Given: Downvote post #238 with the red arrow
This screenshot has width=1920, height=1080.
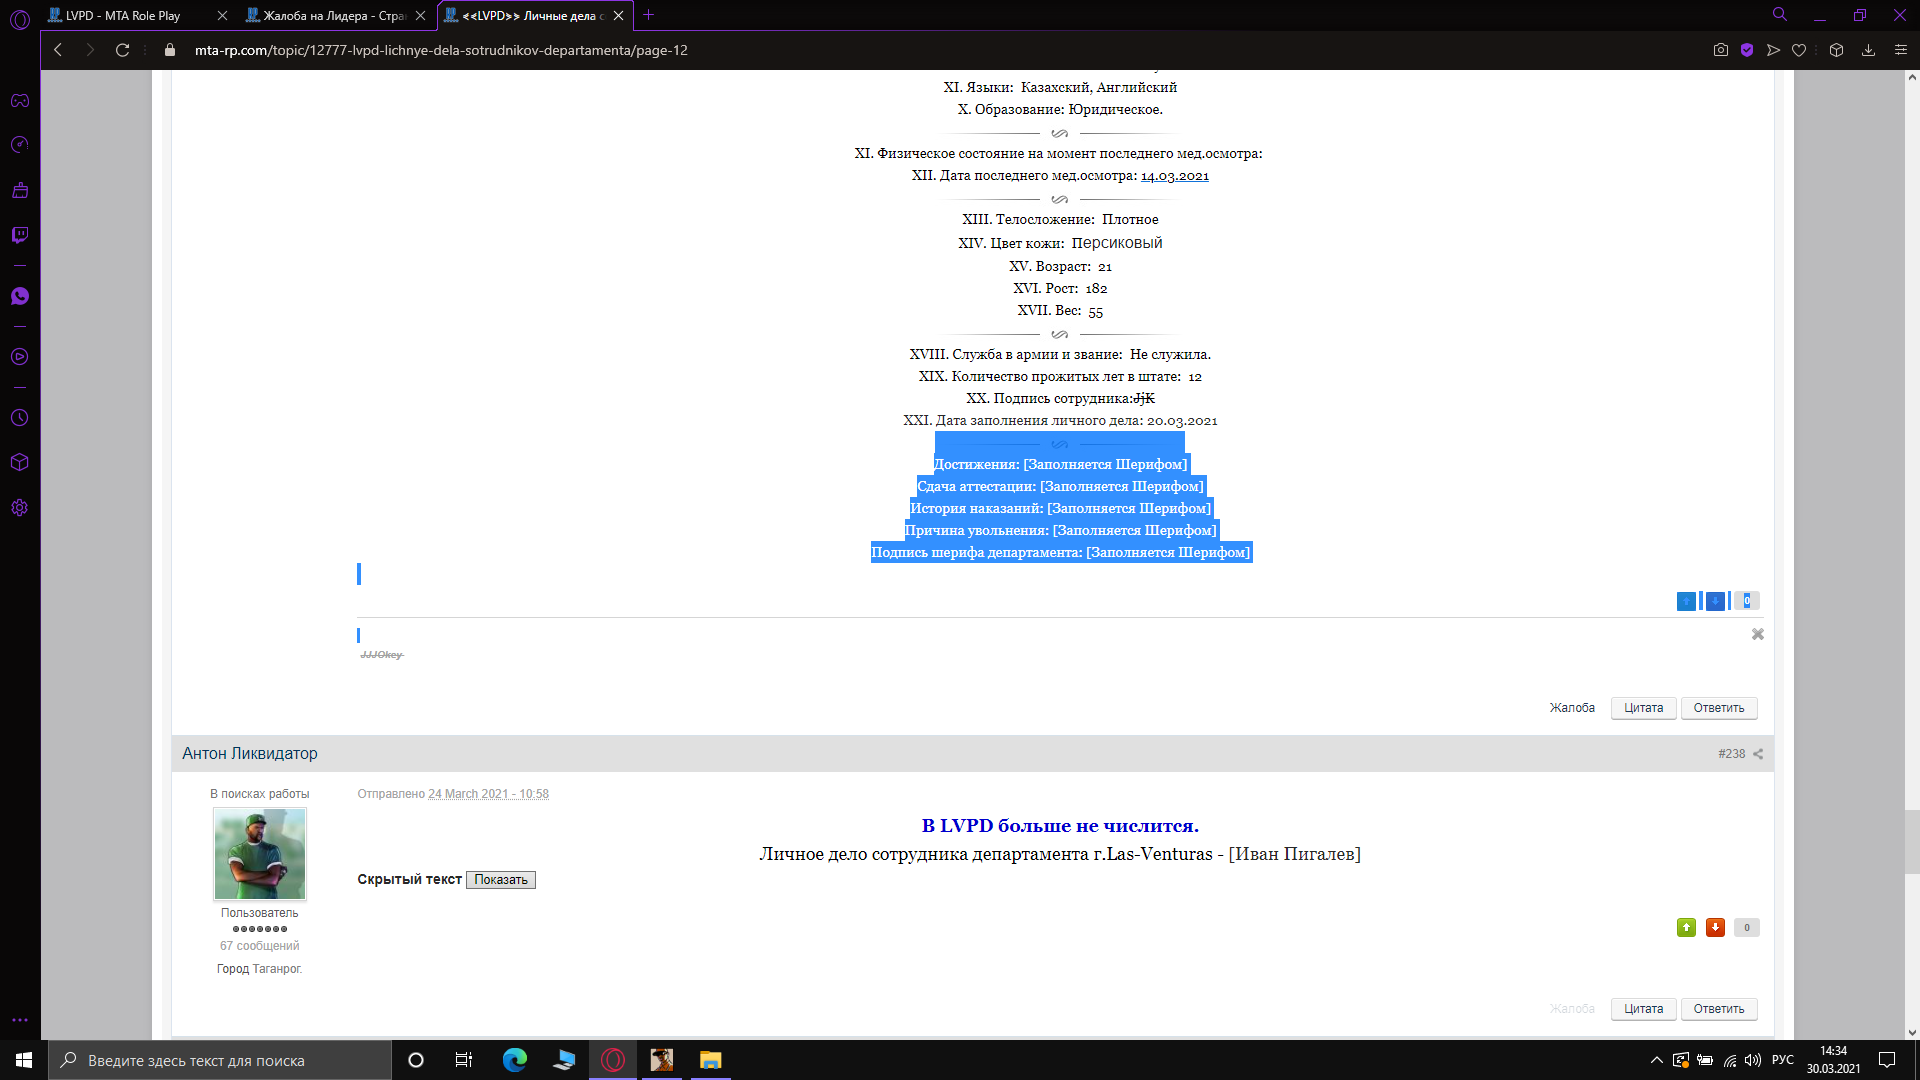Looking at the screenshot, I should pos(1715,928).
